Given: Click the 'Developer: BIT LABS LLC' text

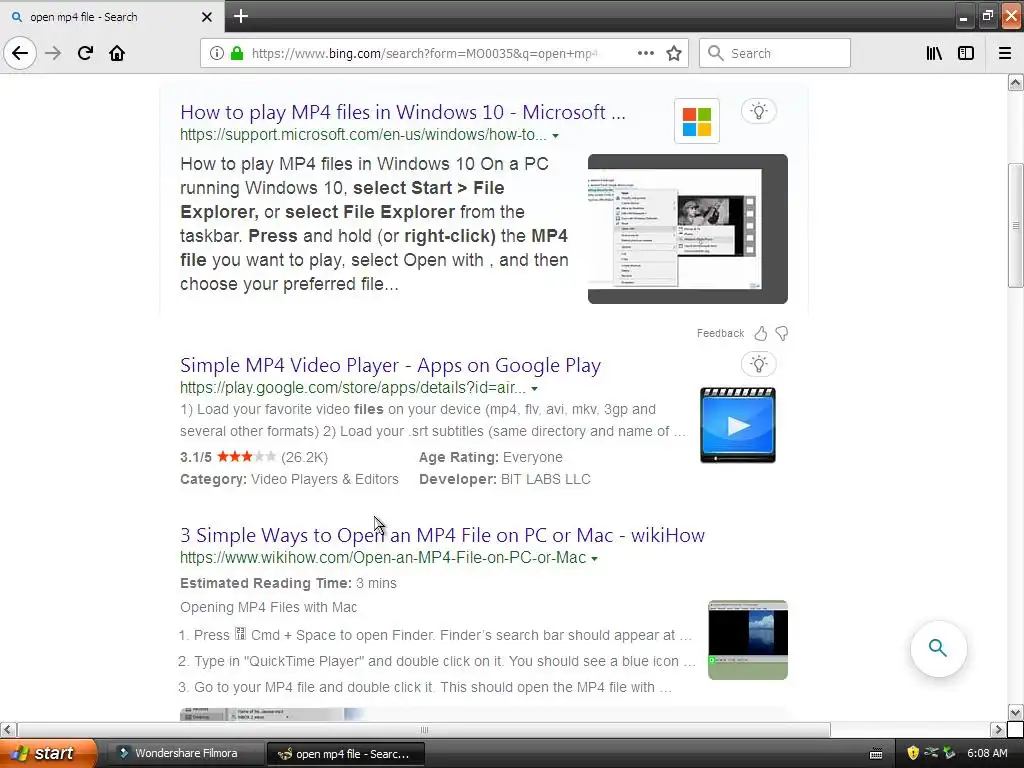Looking at the screenshot, I should tap(504, 479).
